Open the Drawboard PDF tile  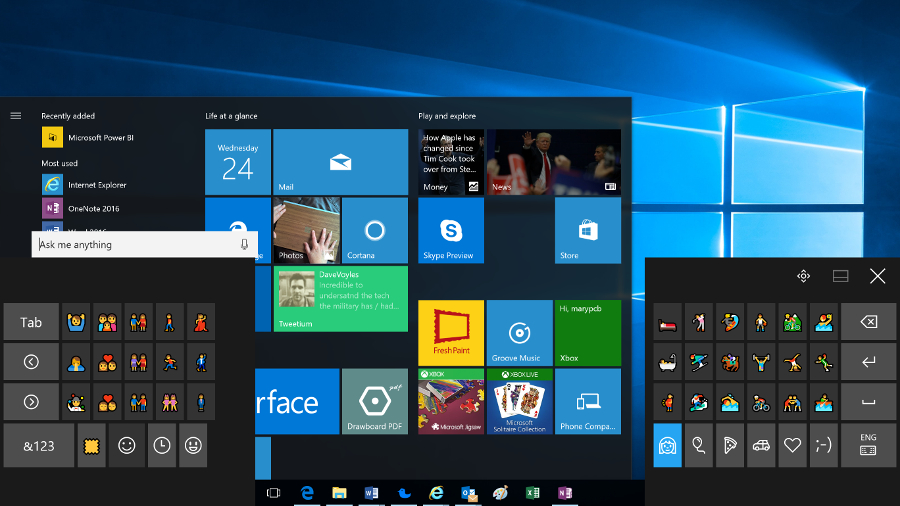(x=375, y=401)
